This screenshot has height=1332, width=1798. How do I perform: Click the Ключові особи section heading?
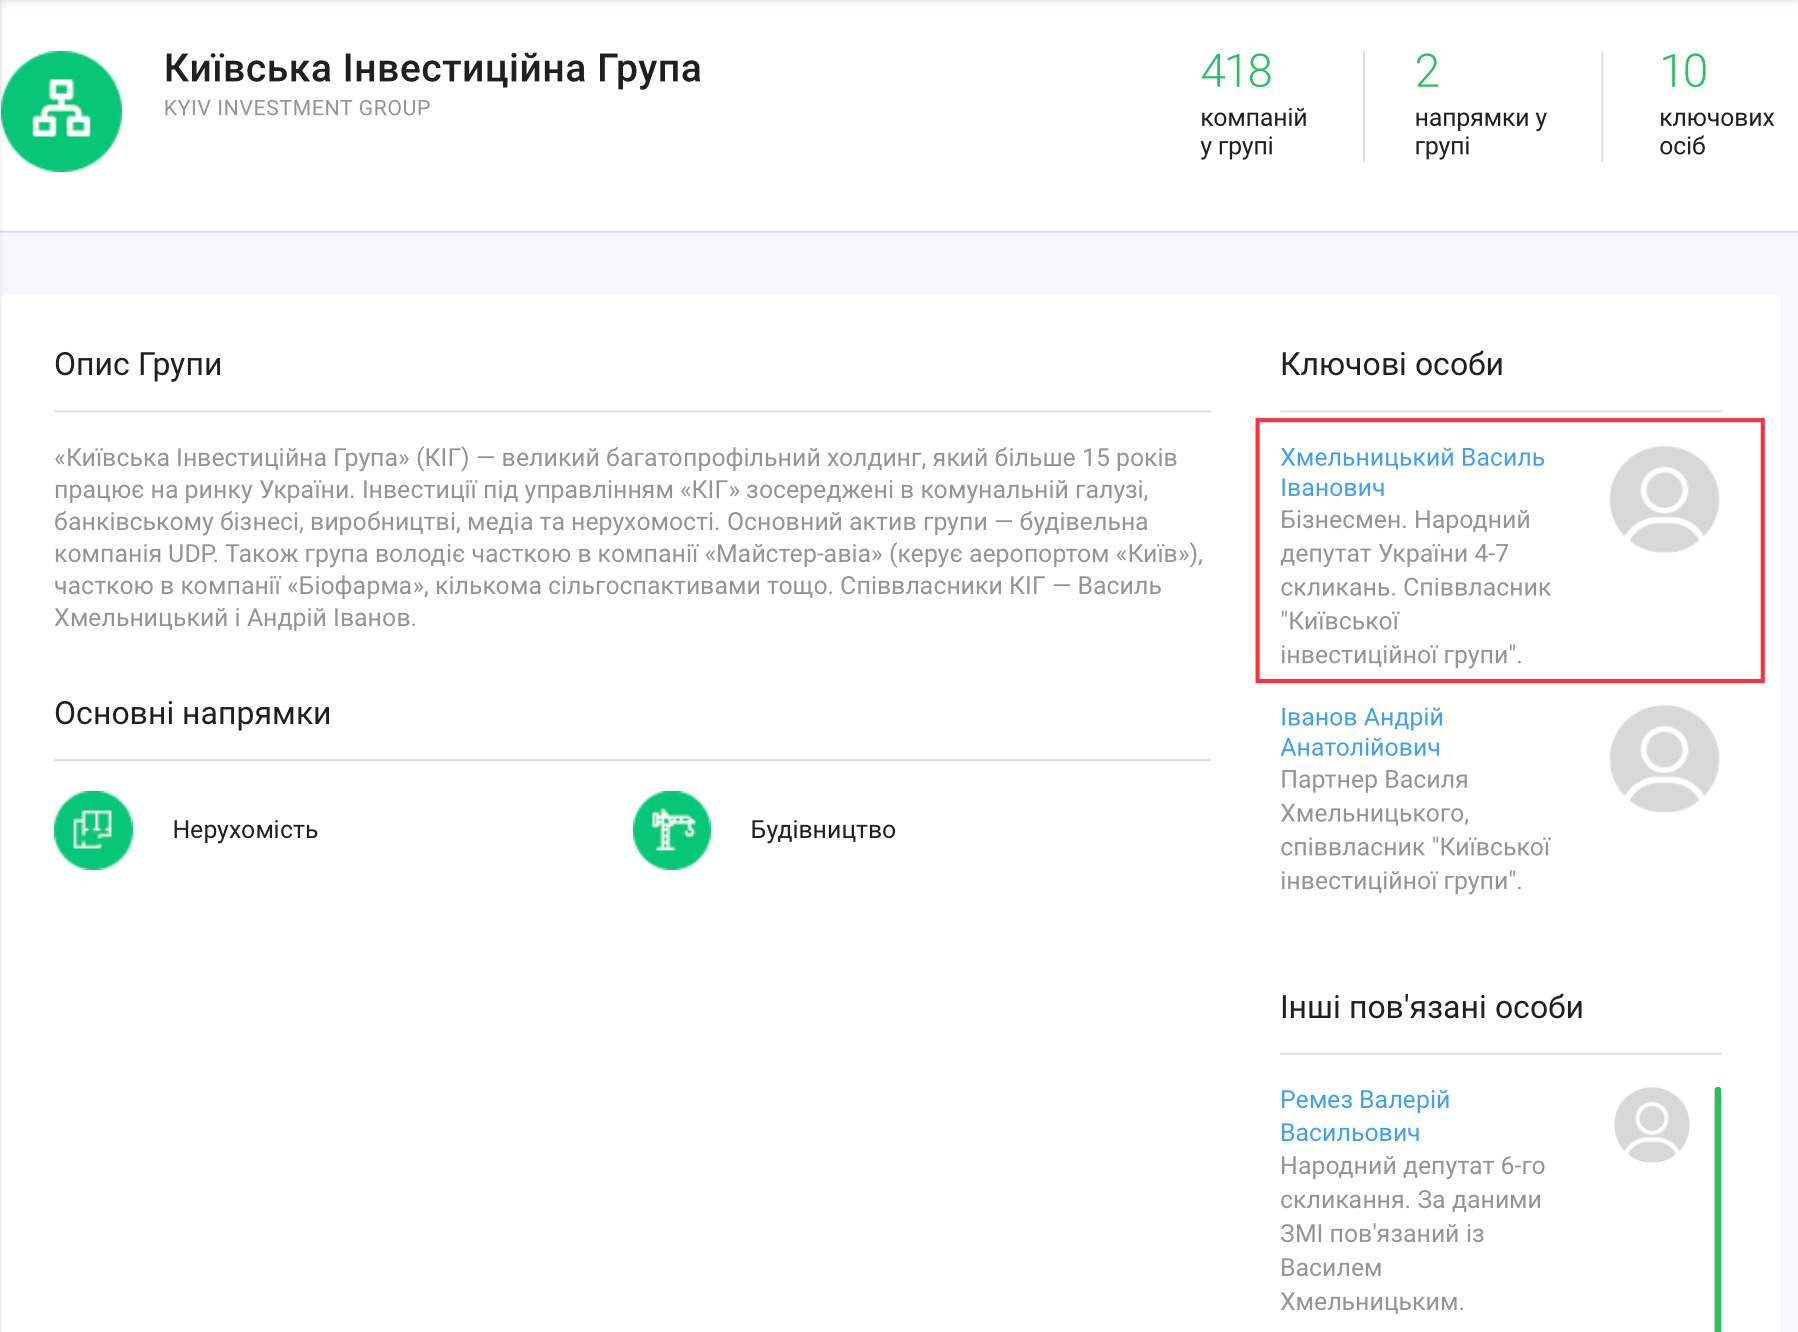tap(1391, 364)
